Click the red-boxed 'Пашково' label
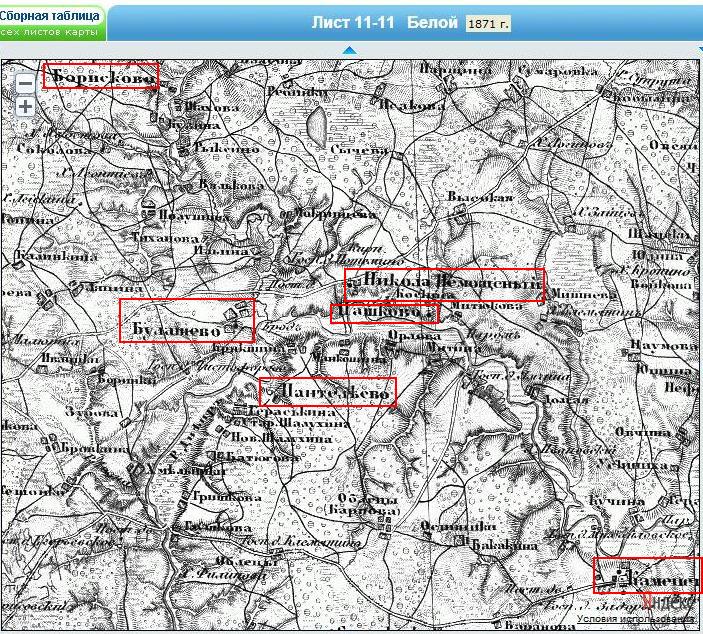The image size is (703, 634). tap(384, 313)
